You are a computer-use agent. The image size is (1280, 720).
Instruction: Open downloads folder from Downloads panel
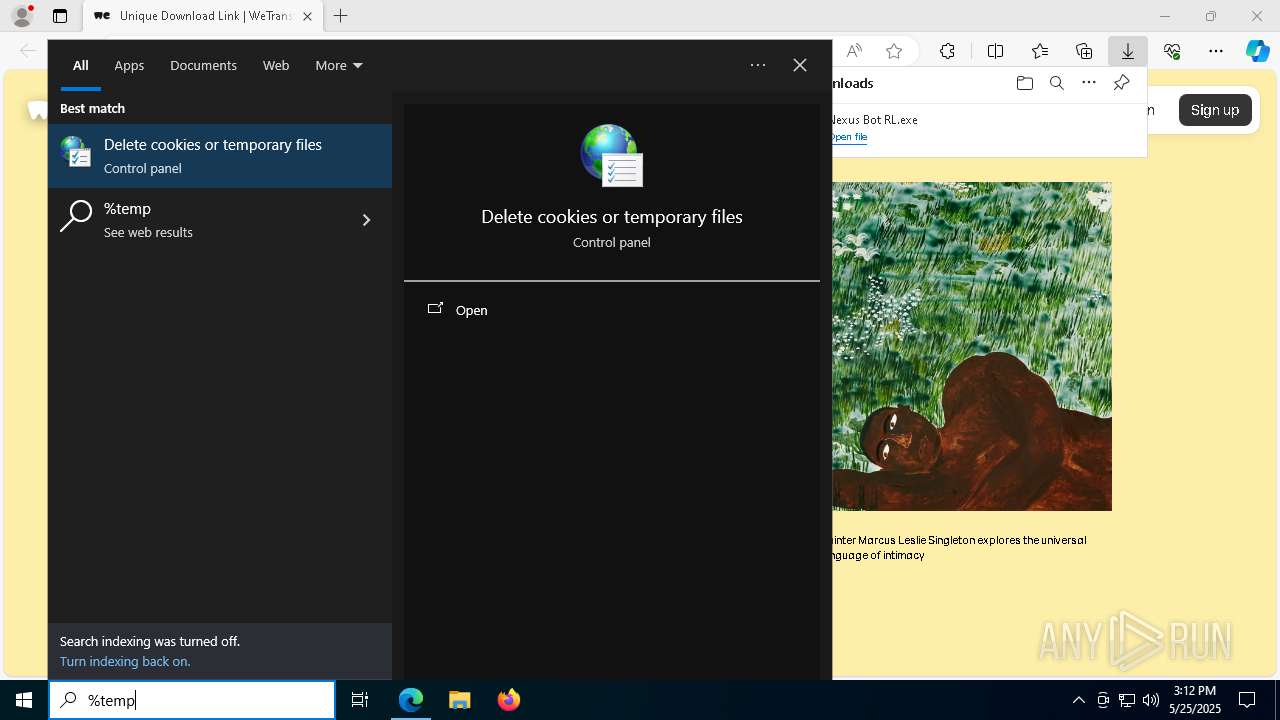[x=1025, y=83]
